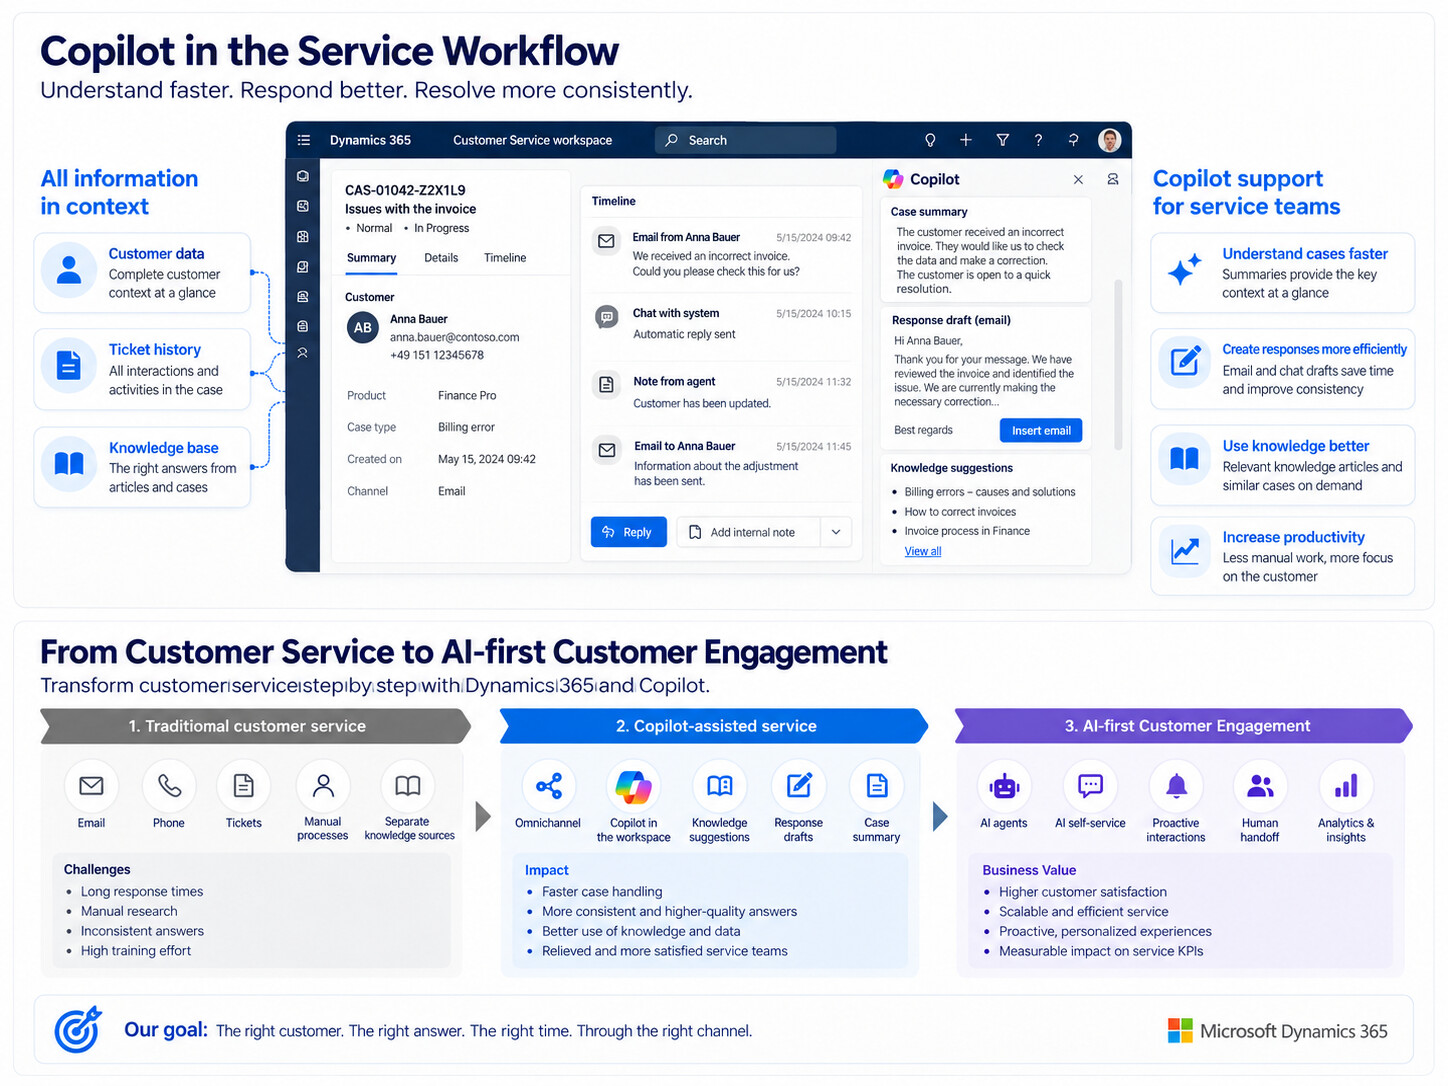Screen dimensions: 1448x1086
Task: Click the Our goal target icon
Action: coord(78,1029)
